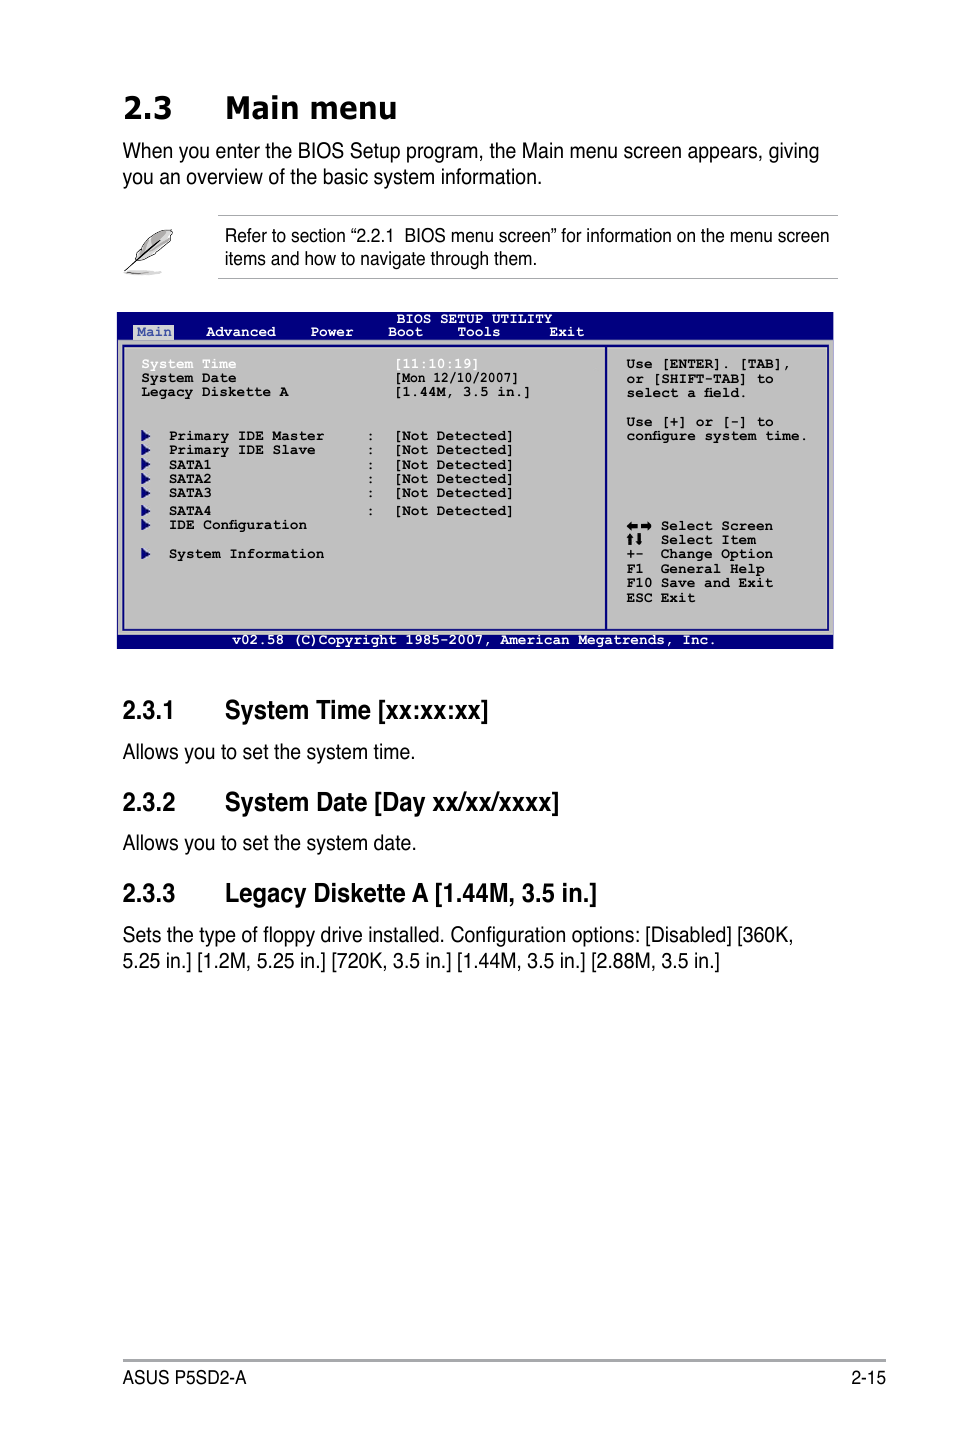Image resolution: width=954 pixels, height=1438 pixels.
Task: Click the feather note icon
Action: (149, 250)
